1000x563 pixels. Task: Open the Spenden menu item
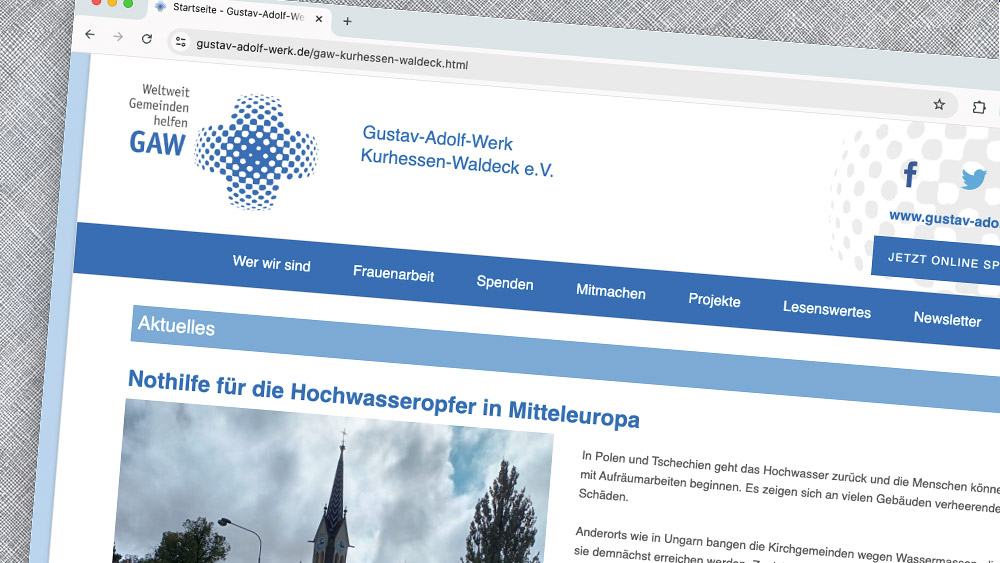point(505,282)
